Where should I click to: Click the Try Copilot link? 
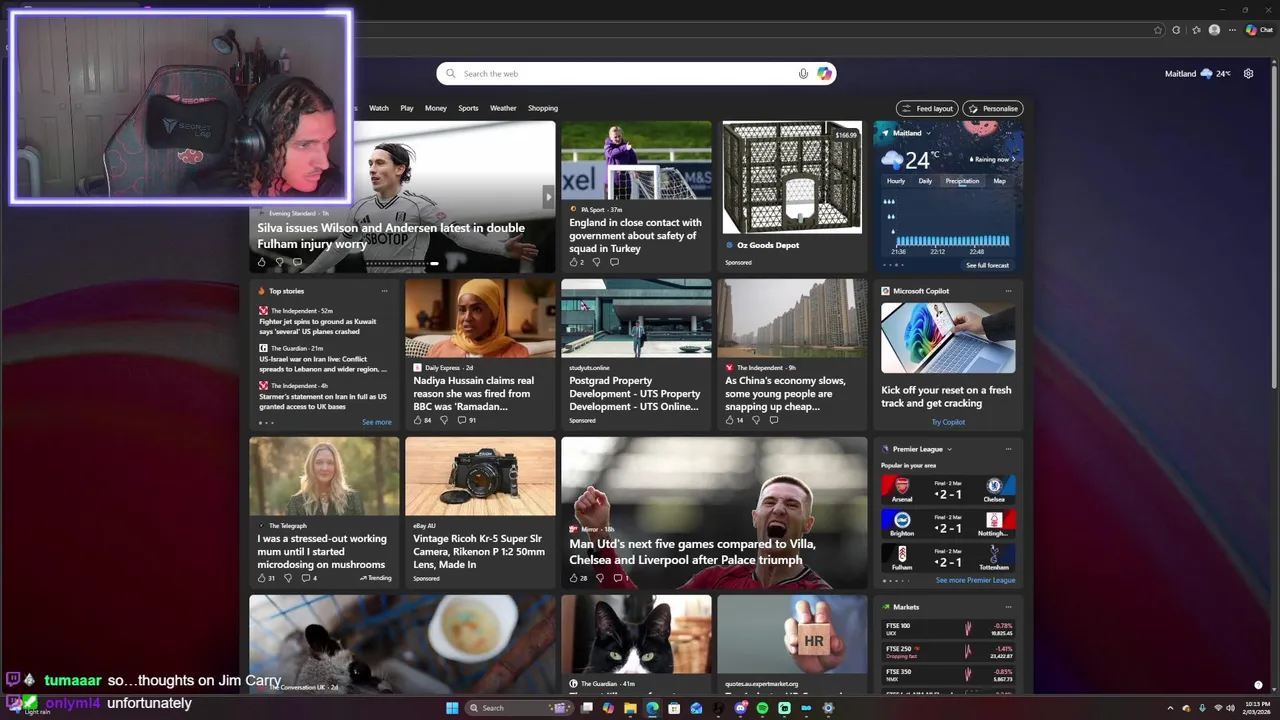(948, 422)
